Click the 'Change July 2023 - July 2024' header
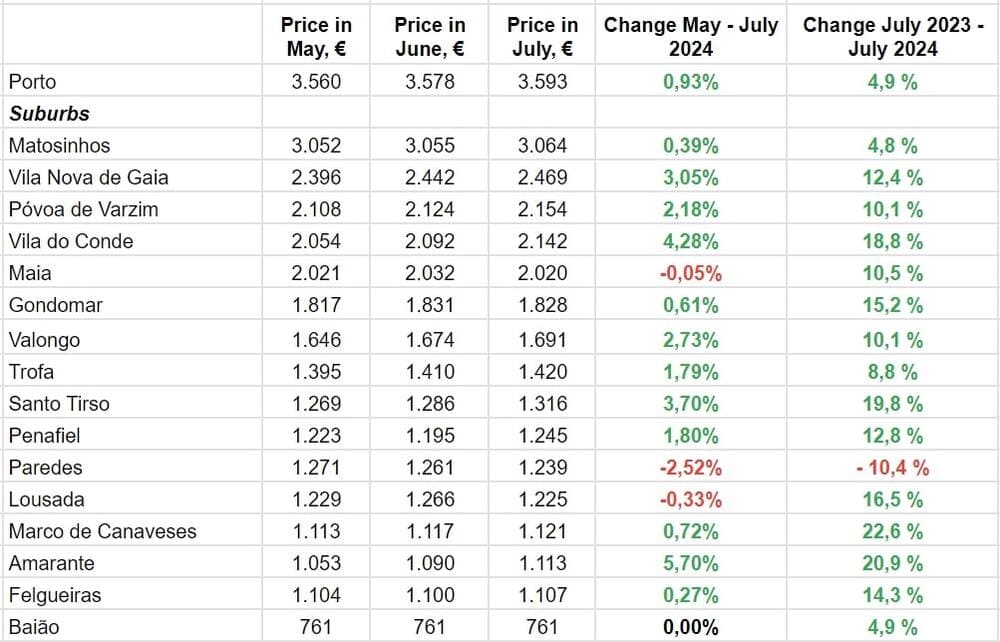Viewport: 1000px width, 642px height. pyautogui.click(x=892, y=37)
